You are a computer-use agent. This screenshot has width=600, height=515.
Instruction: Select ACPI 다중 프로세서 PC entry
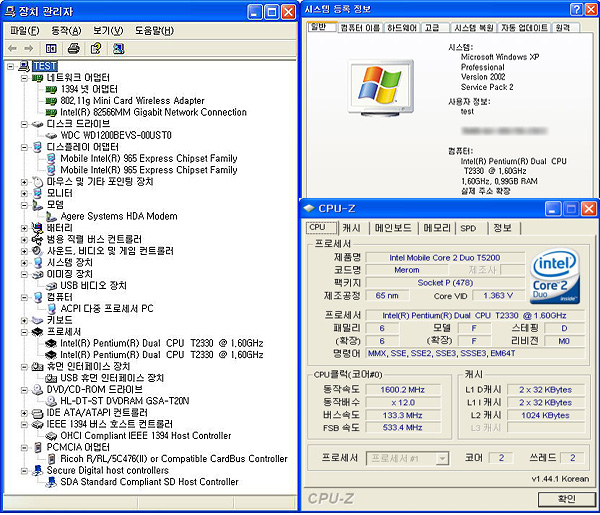click(x=107, y=309)
